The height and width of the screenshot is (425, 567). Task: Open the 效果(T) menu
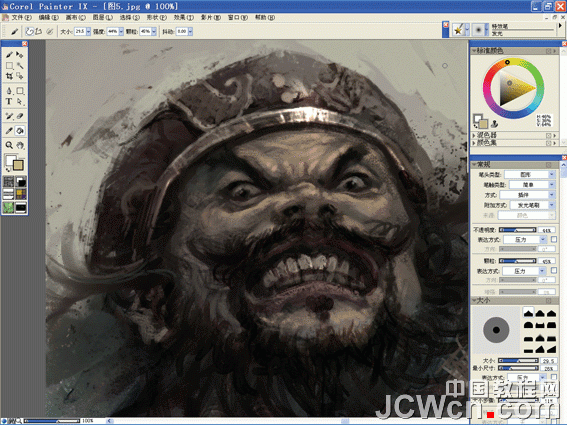[183, 17]
